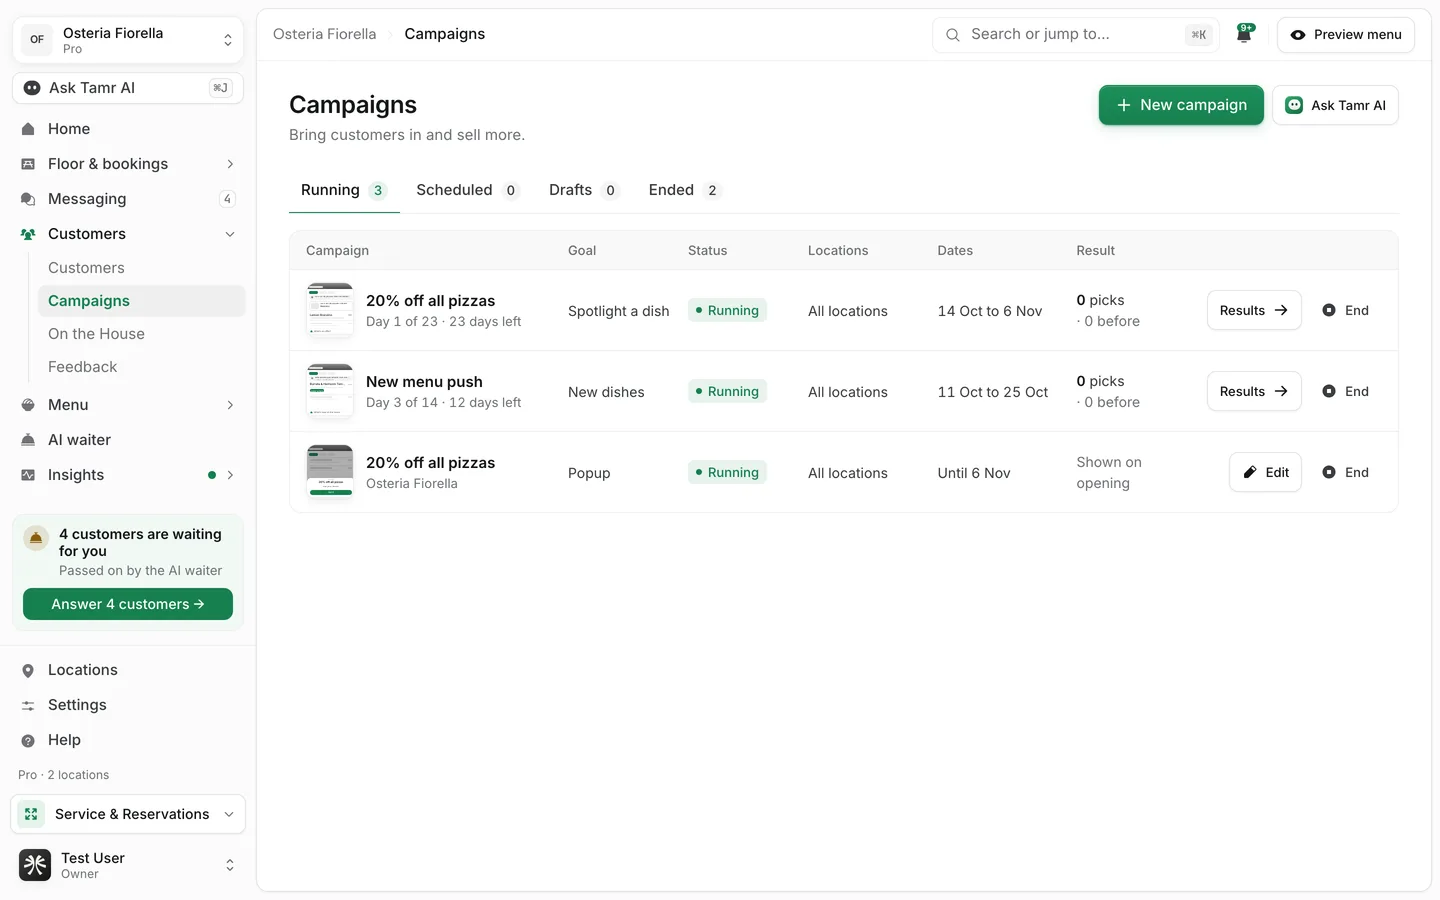This screenshot has width=1440, height=900.
Task: Open the Ended tab
Action: 684,190
